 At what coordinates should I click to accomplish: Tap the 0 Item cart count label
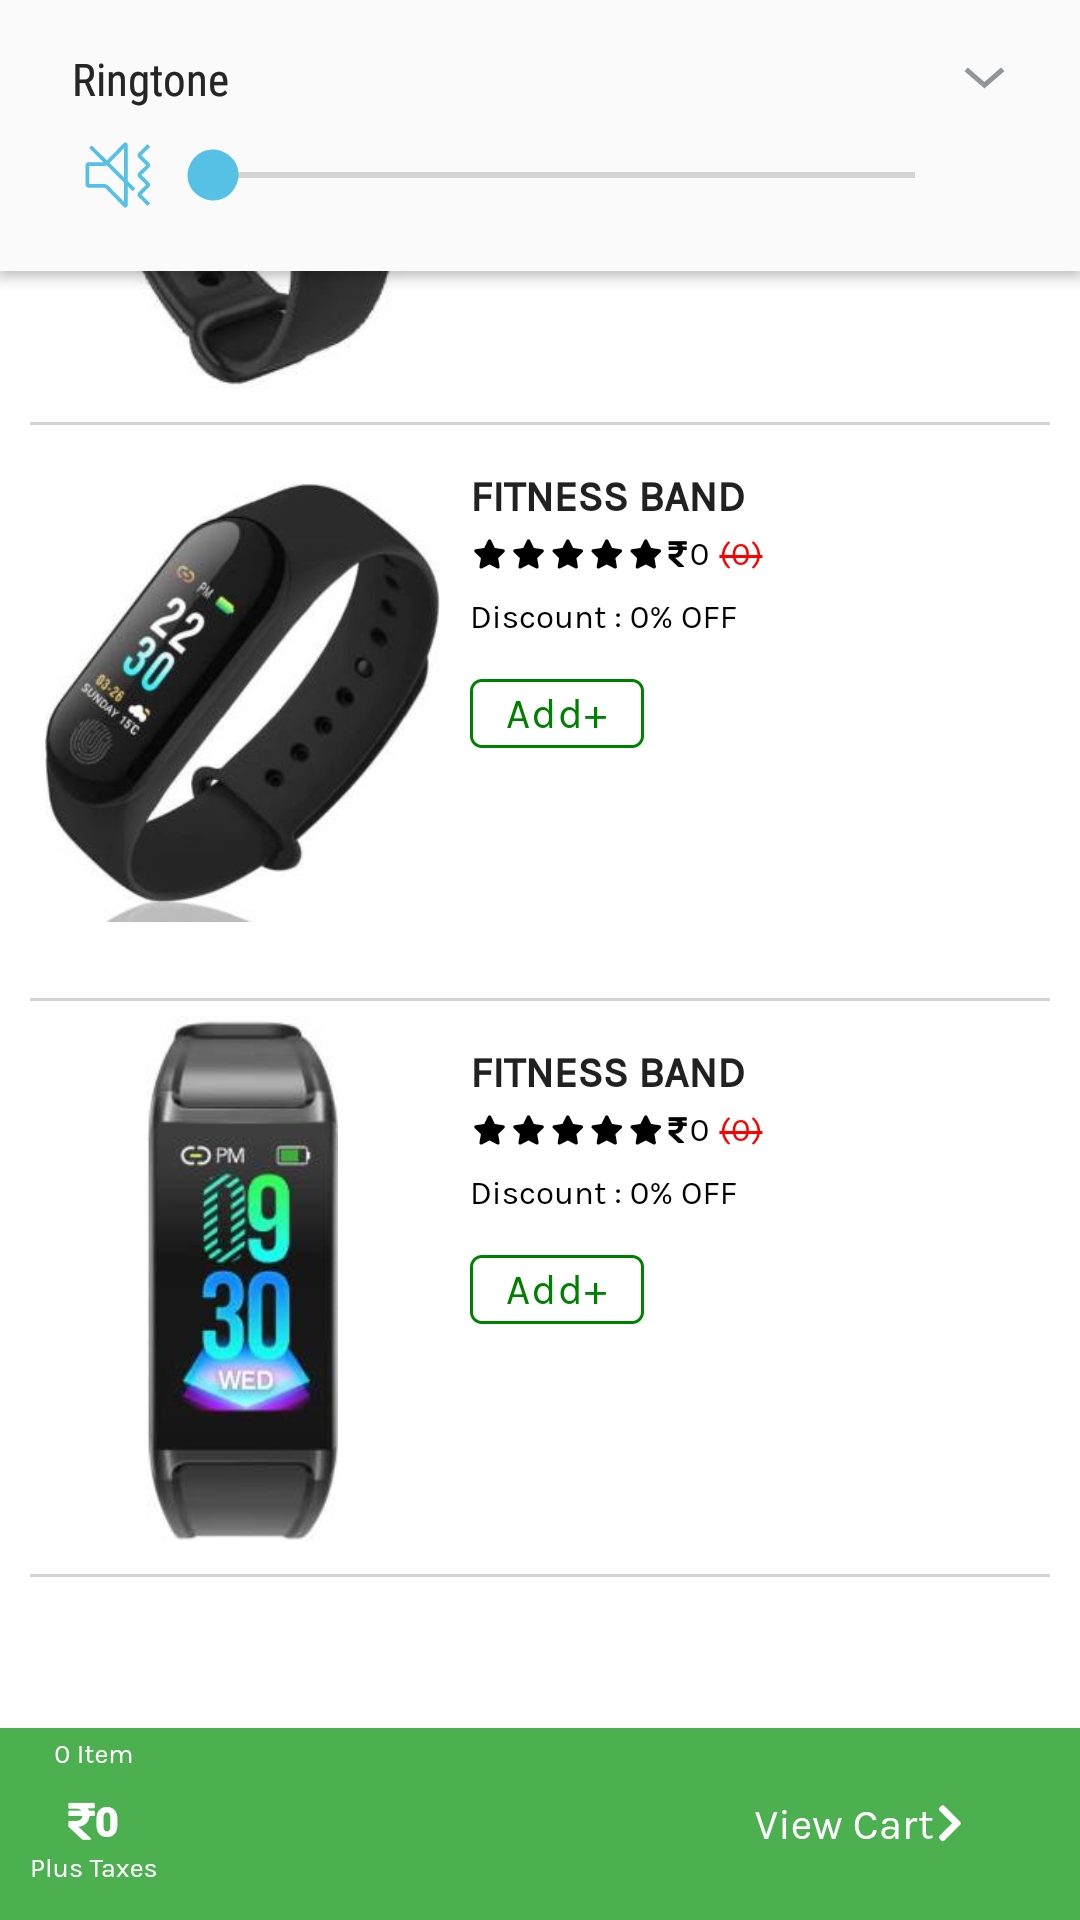(93, 1755)
